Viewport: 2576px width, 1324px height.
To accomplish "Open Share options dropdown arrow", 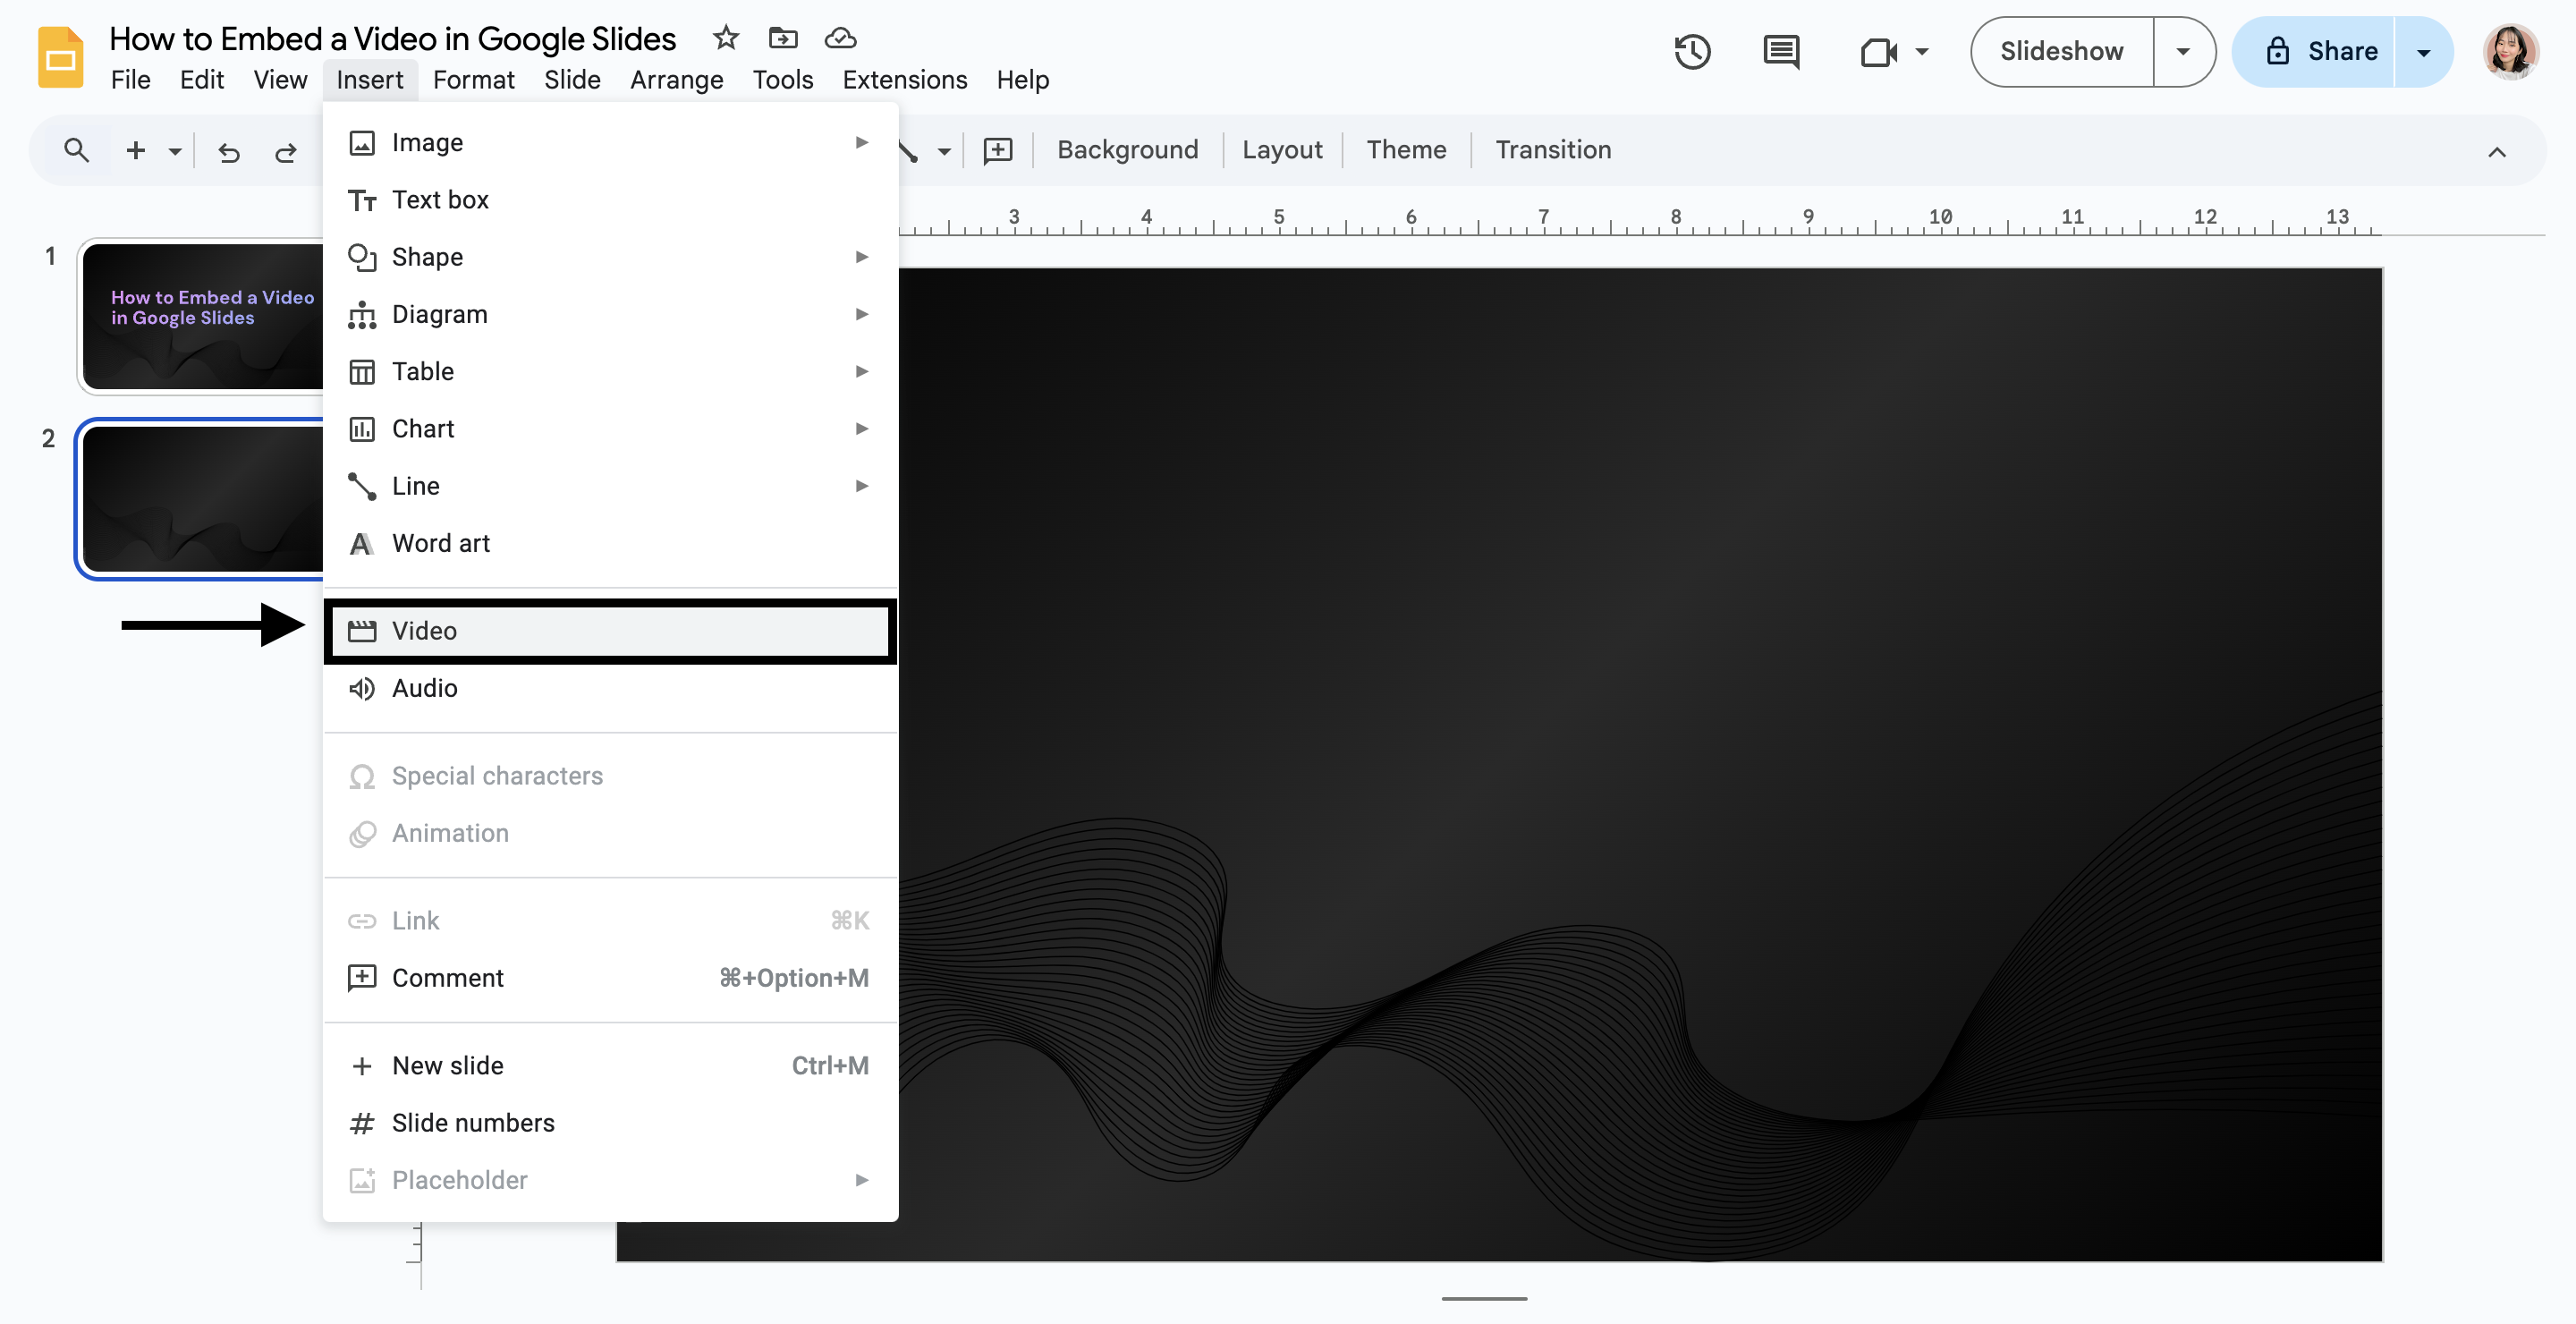I will pyautogui.click(x=2423, y=52).
